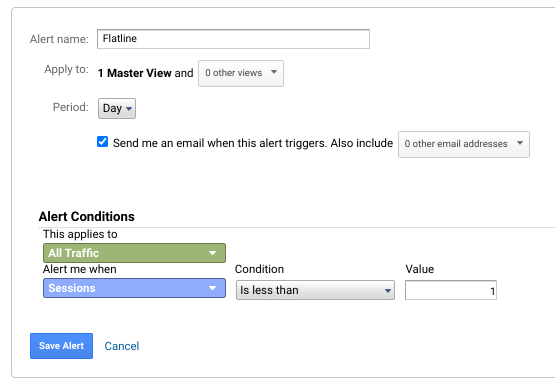Click the '1 Master View' text
This screenshot has width=555, height=385.
[x=135, y=73]
